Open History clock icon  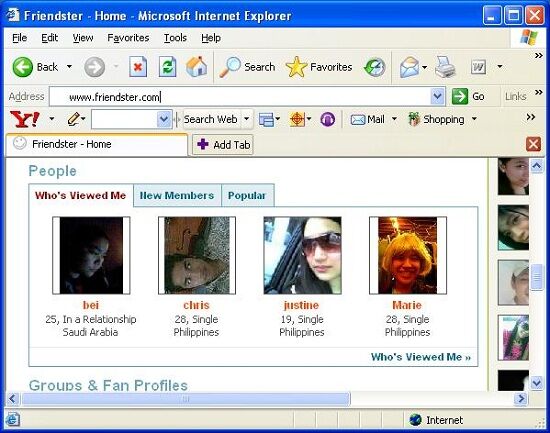pyautogui.click(x=375, y=67)
